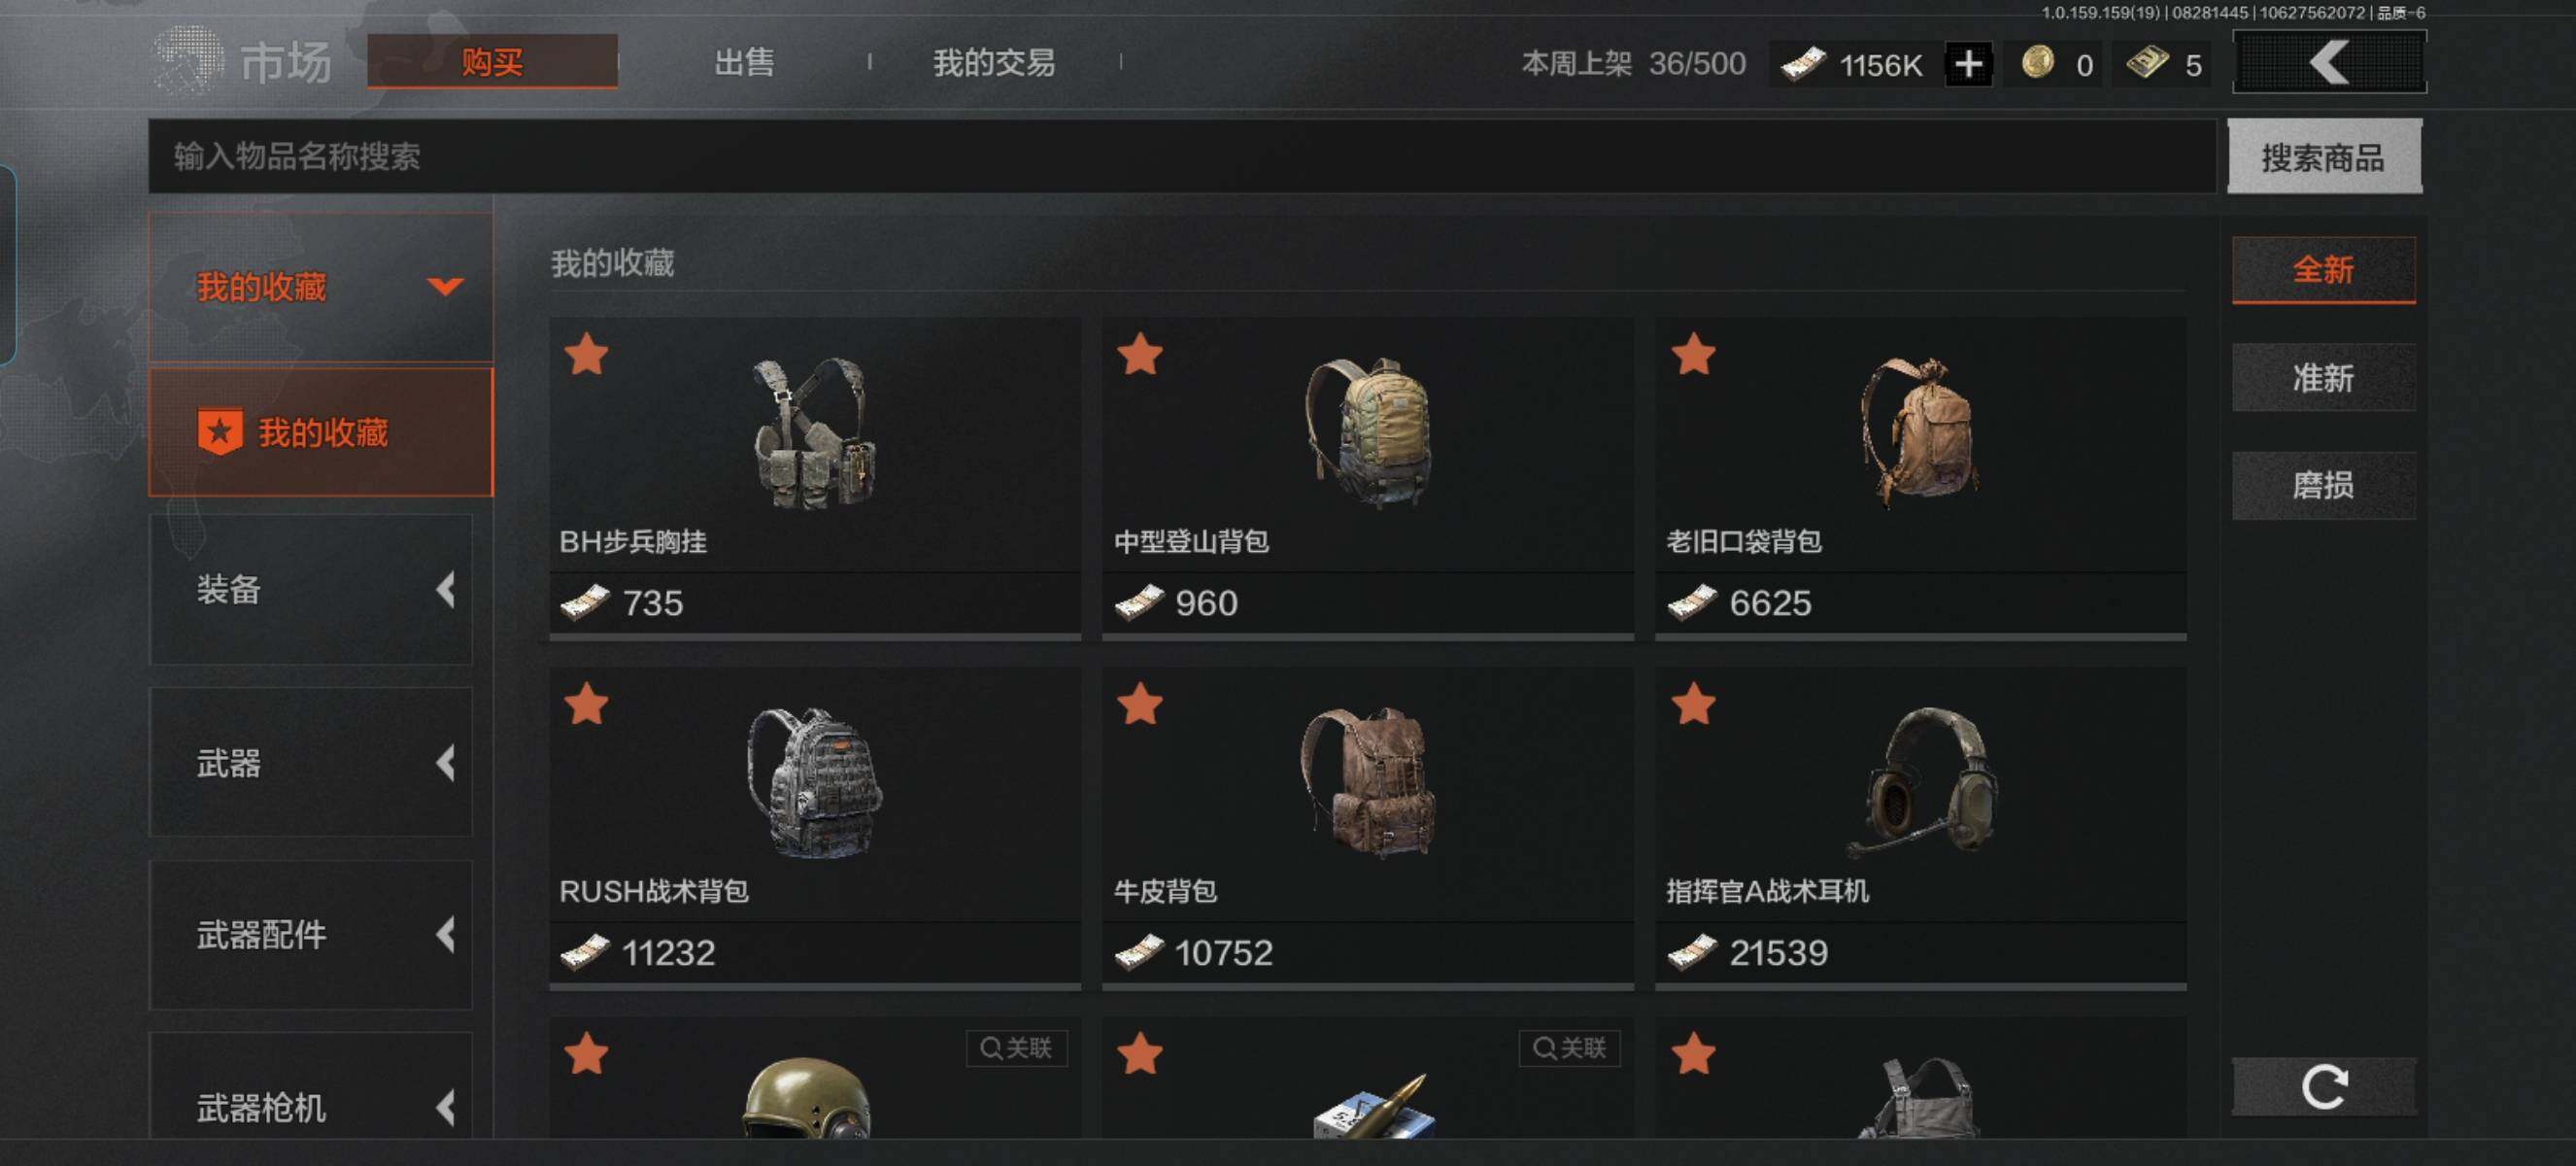This screenshot has height=1166, width=2576.
Task: Select the 准新 condition filter
Action: coord(2323,378)
